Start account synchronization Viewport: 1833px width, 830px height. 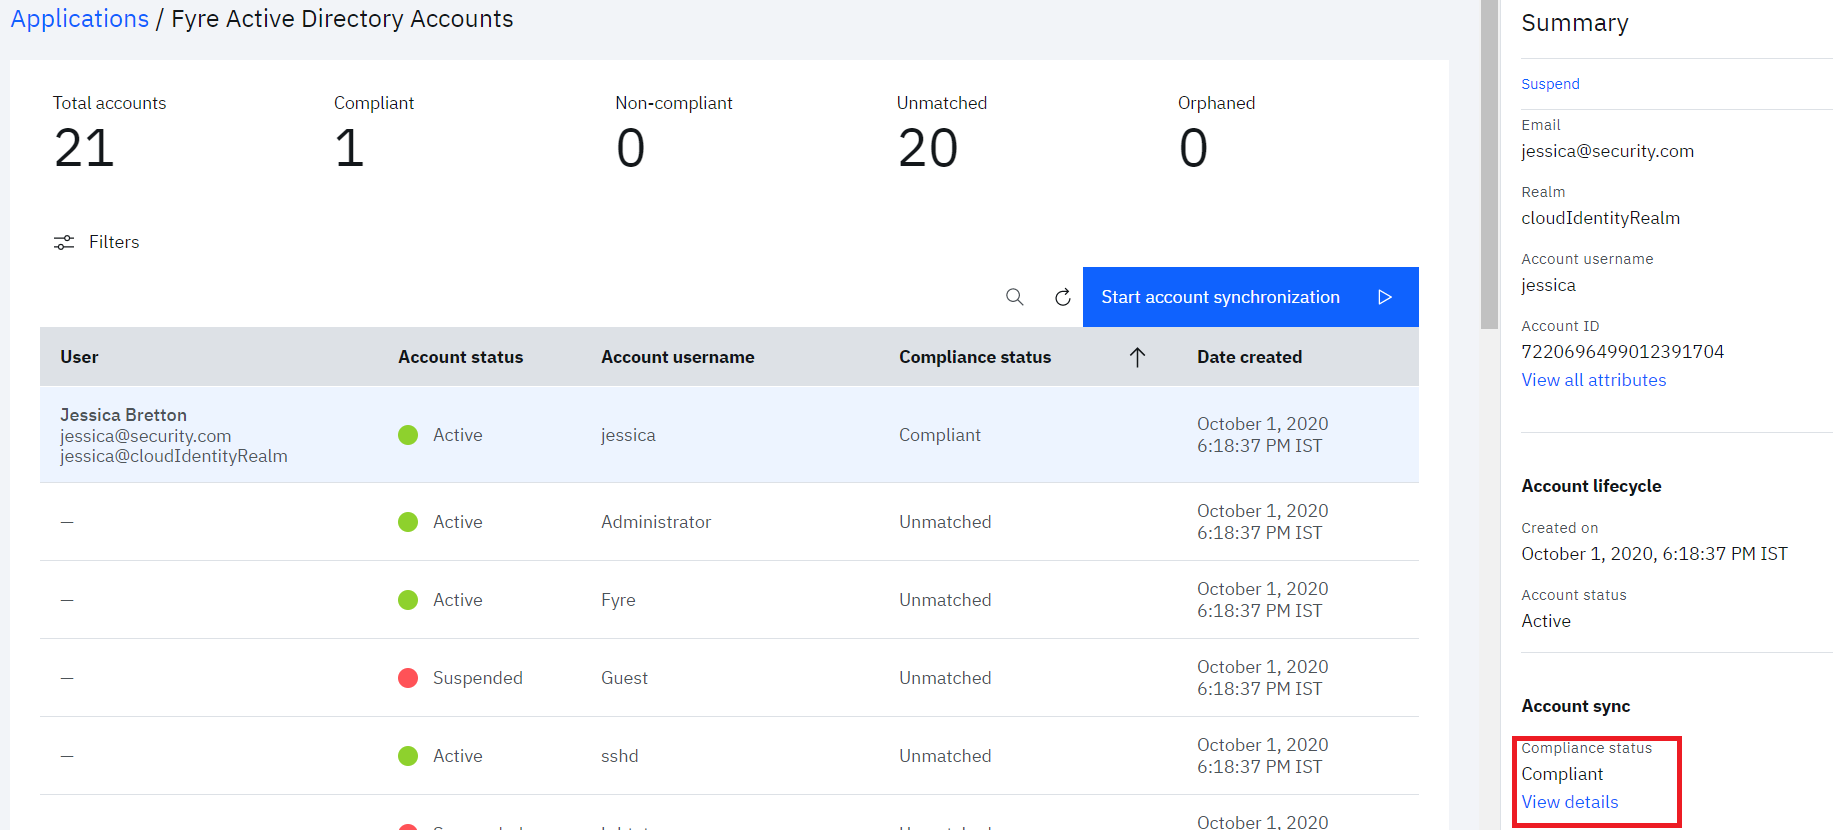click(x=1250, y=297)
